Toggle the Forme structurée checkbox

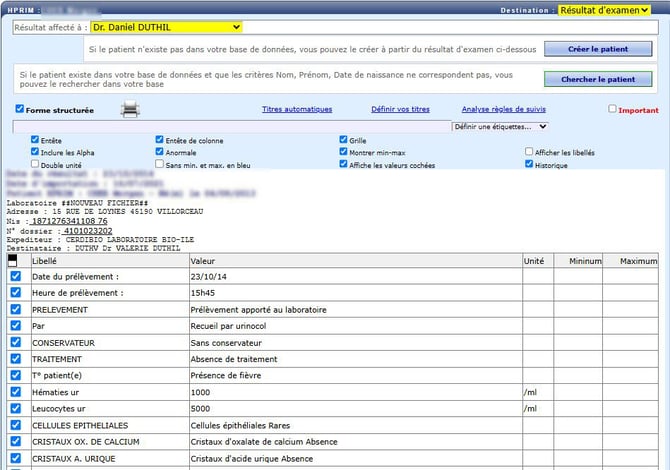pyautogui.click(x=20, y=110)
